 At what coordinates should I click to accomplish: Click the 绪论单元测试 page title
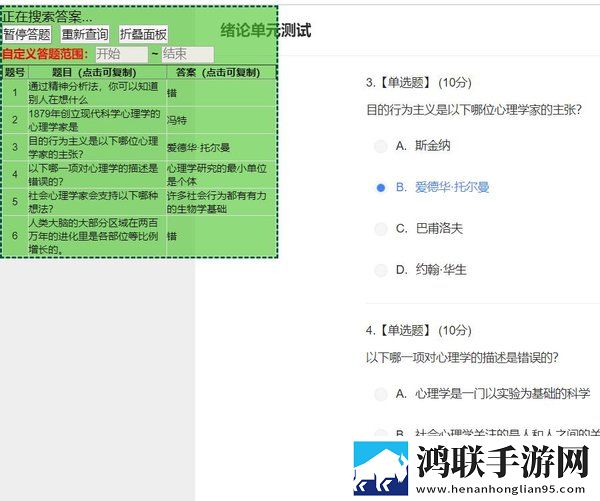266,30
